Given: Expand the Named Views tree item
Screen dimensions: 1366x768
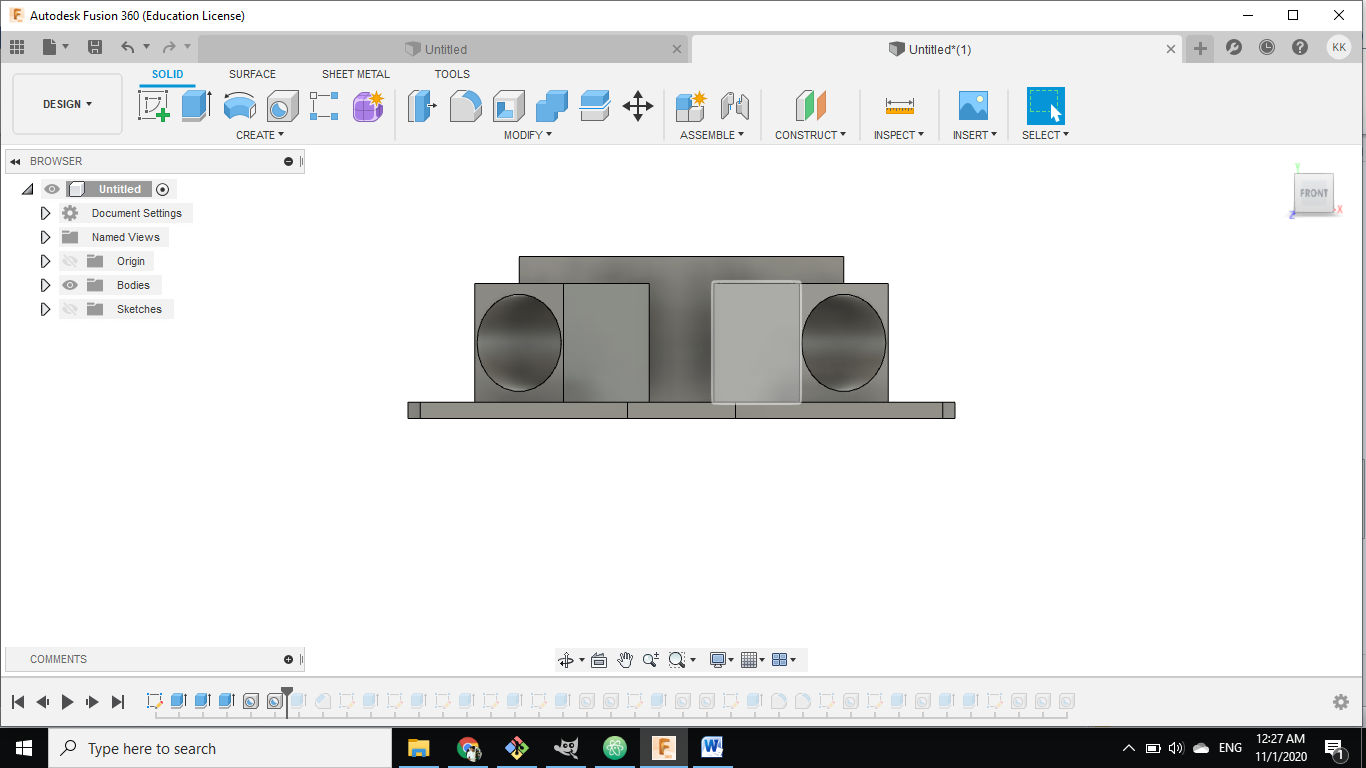Looking at the screenshot, I should 45,237.
